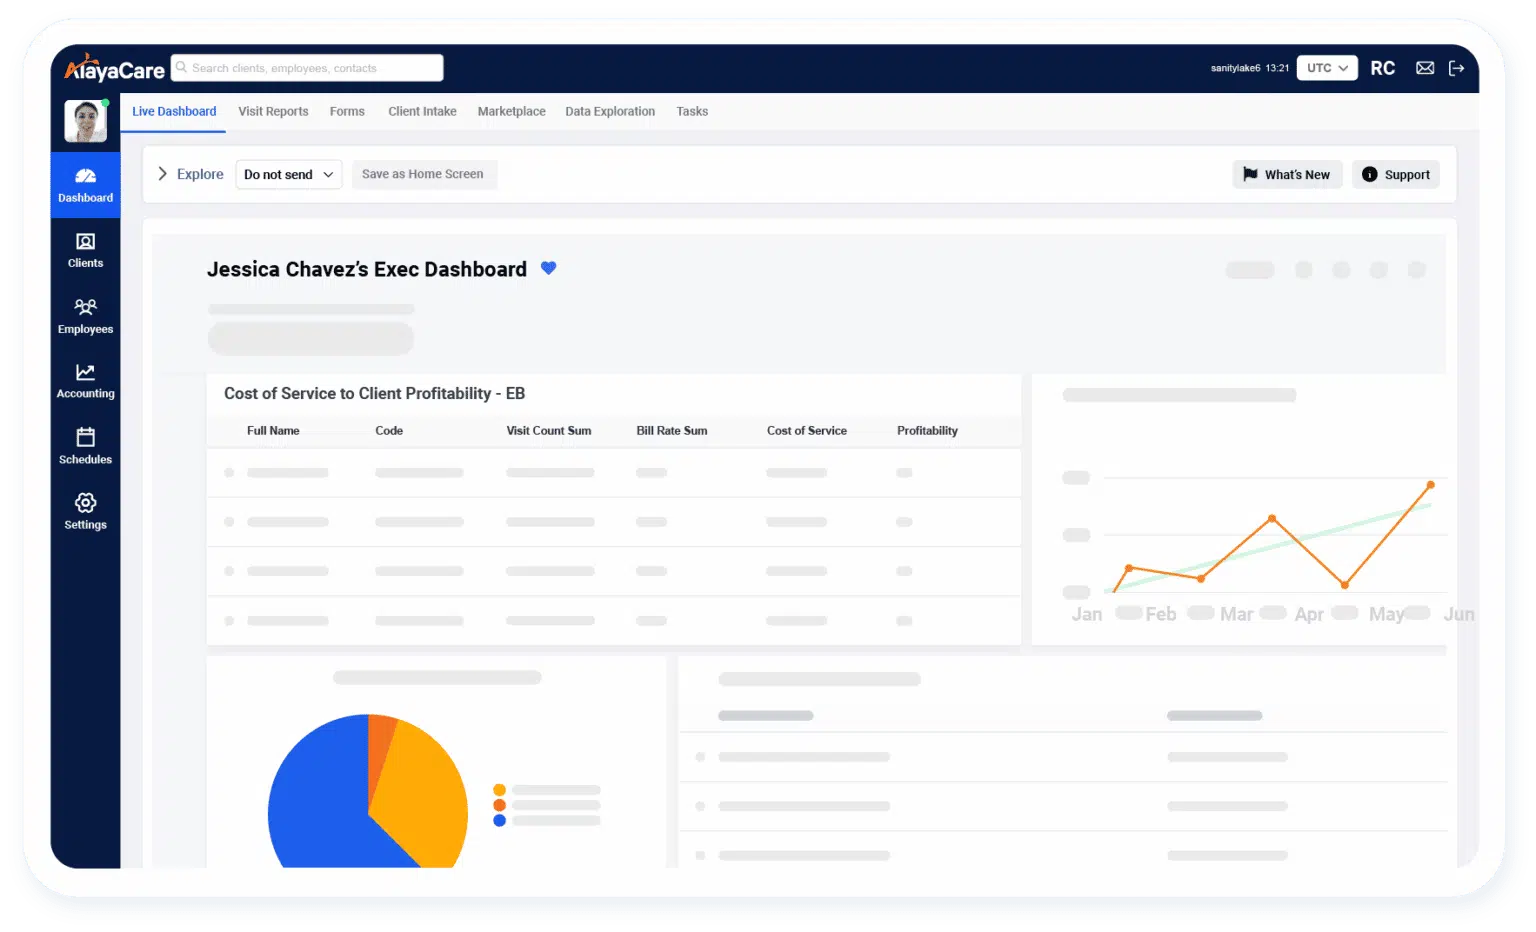Click the What's New button
The height and width of the screenshot is (932, 1536).
[x=1287, y=174]
